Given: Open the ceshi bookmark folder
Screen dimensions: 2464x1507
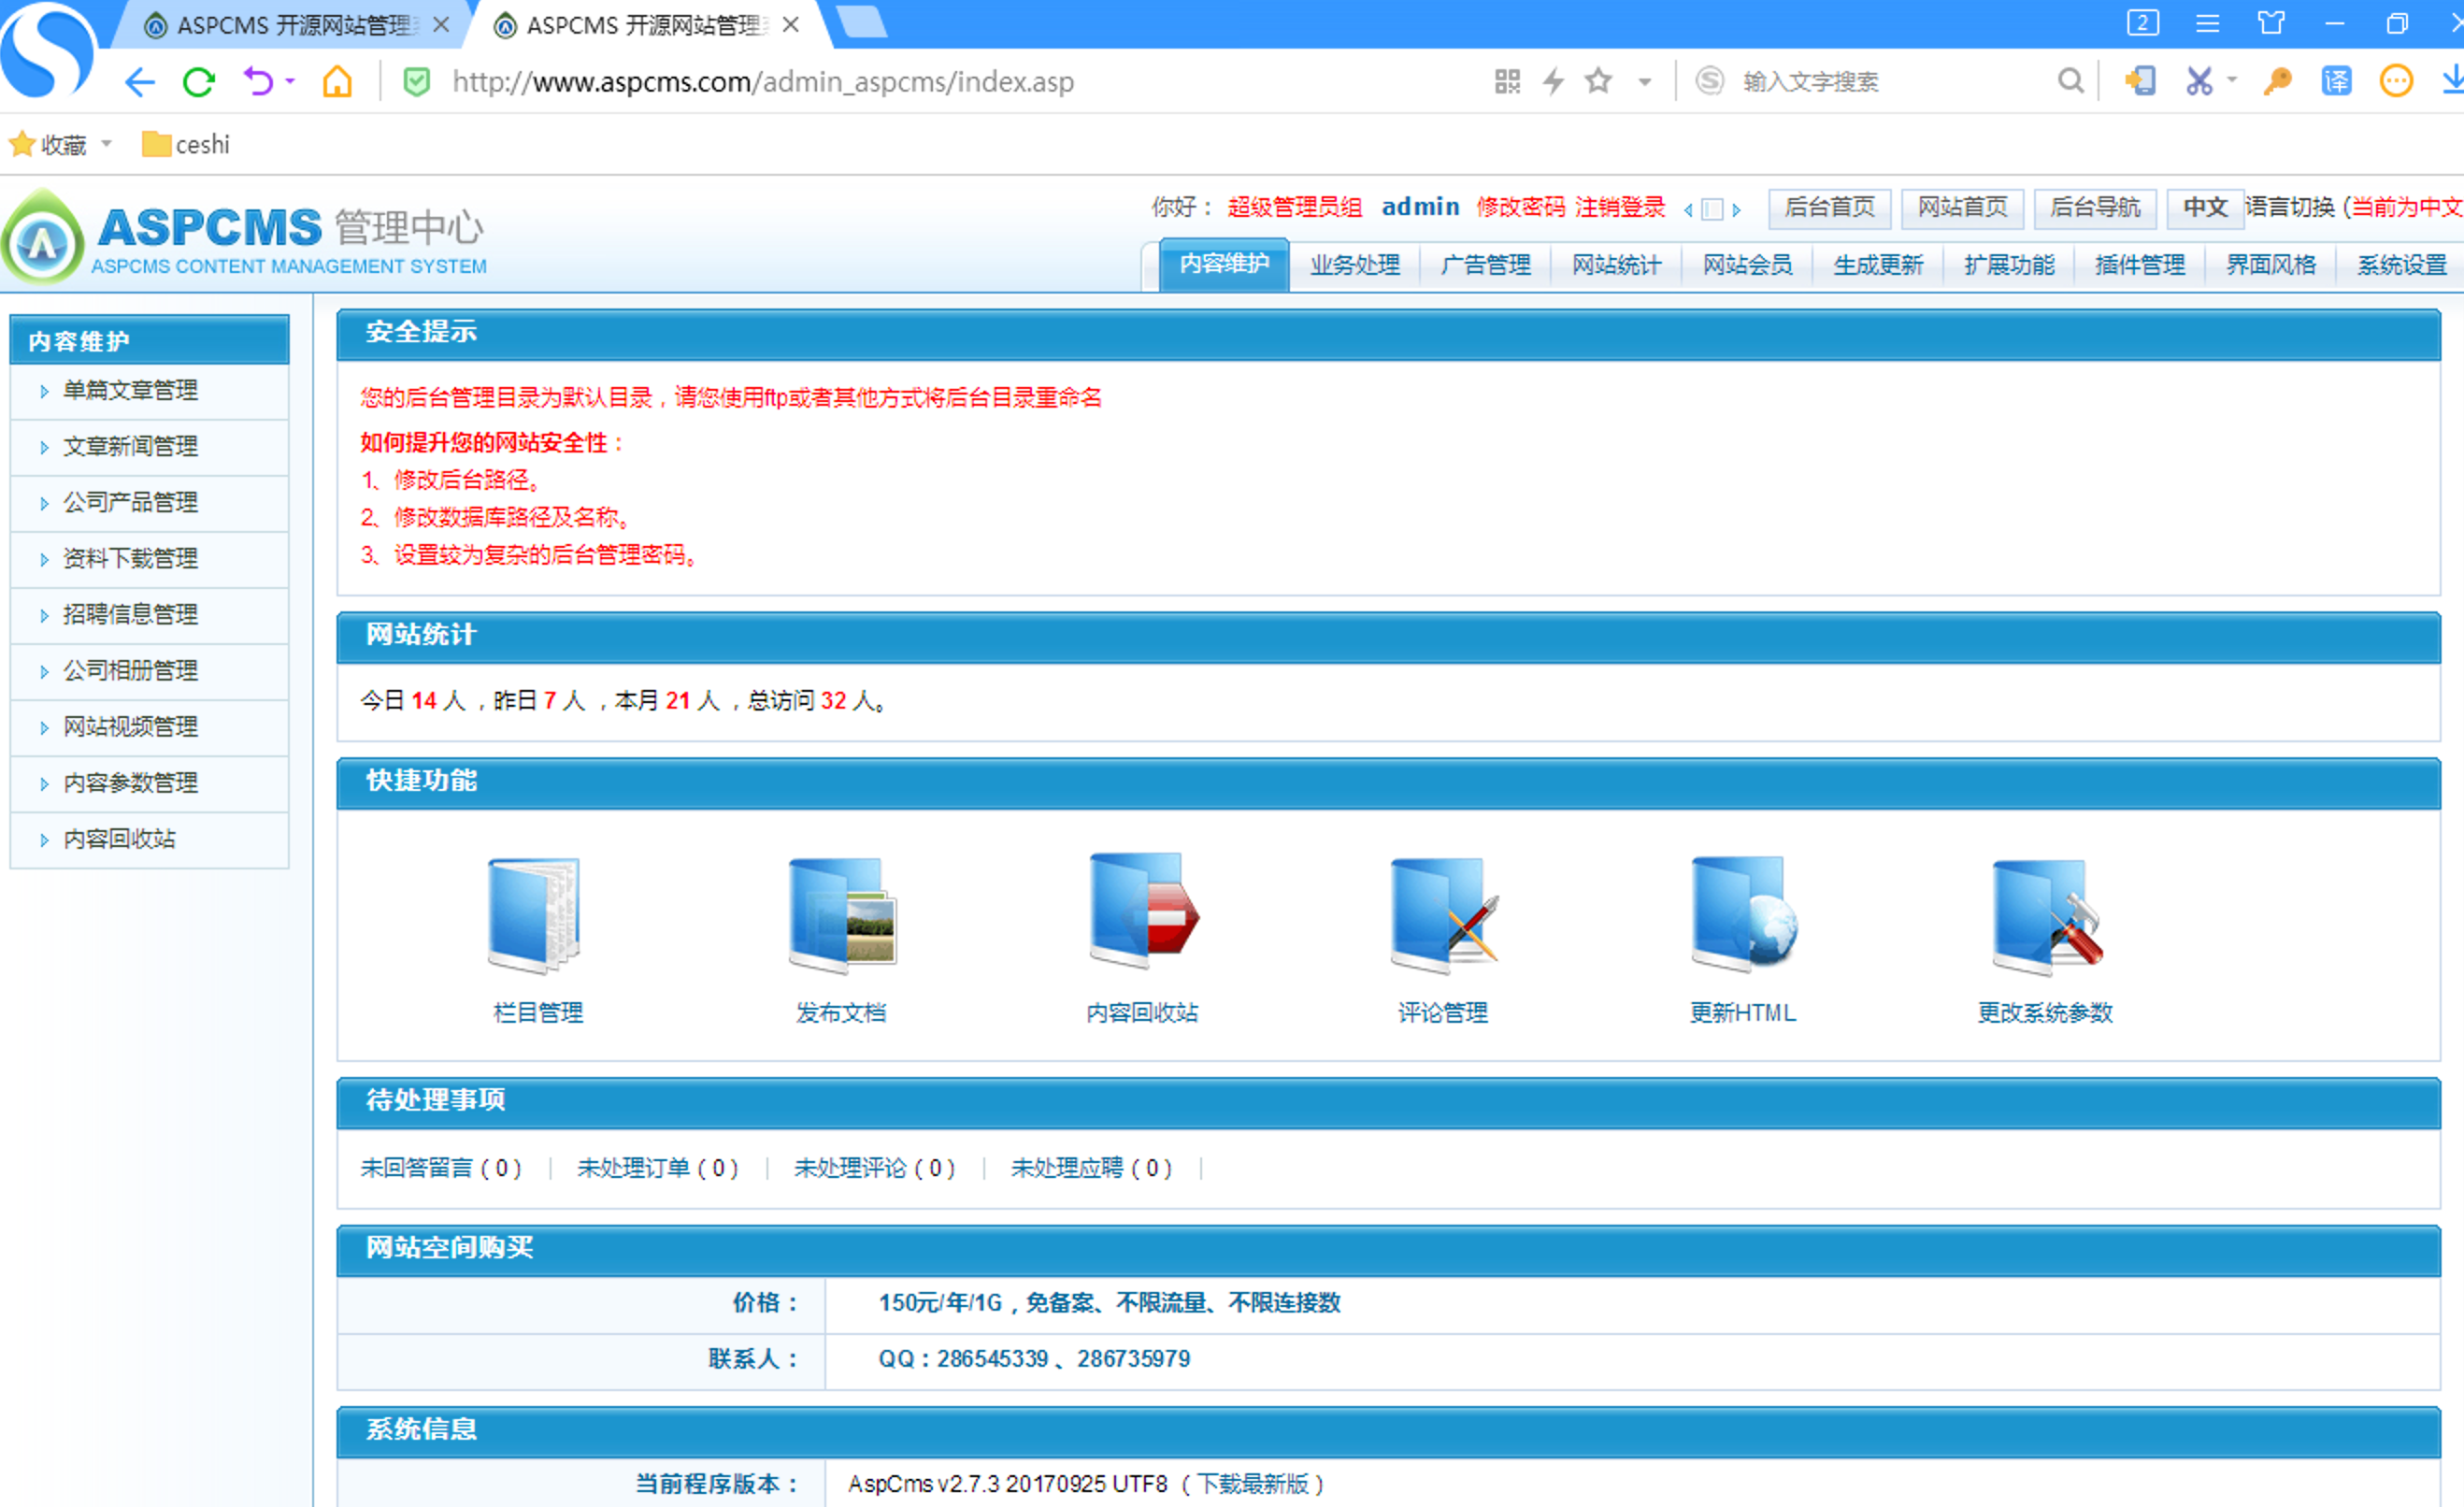Looking at the screenshot, I should click(x=186, y=145).
